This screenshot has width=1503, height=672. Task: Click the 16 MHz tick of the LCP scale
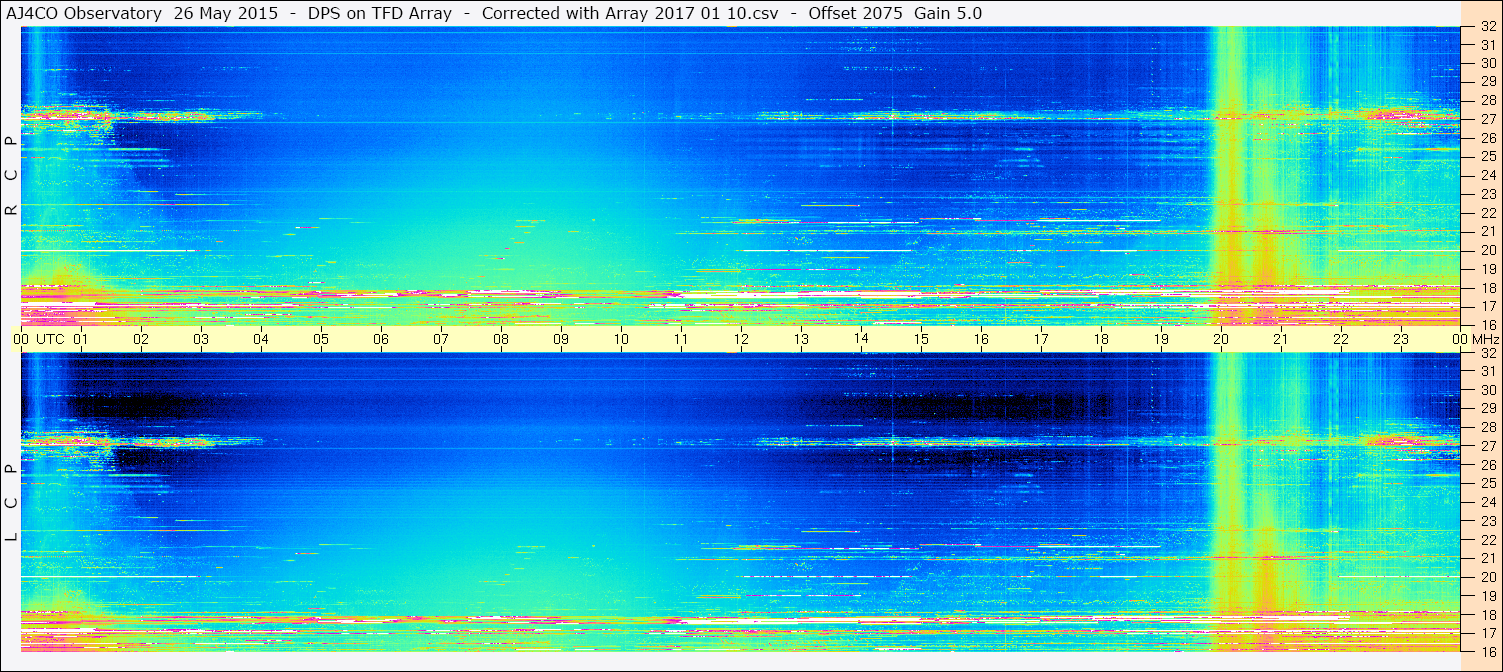tap(1488, 651)
